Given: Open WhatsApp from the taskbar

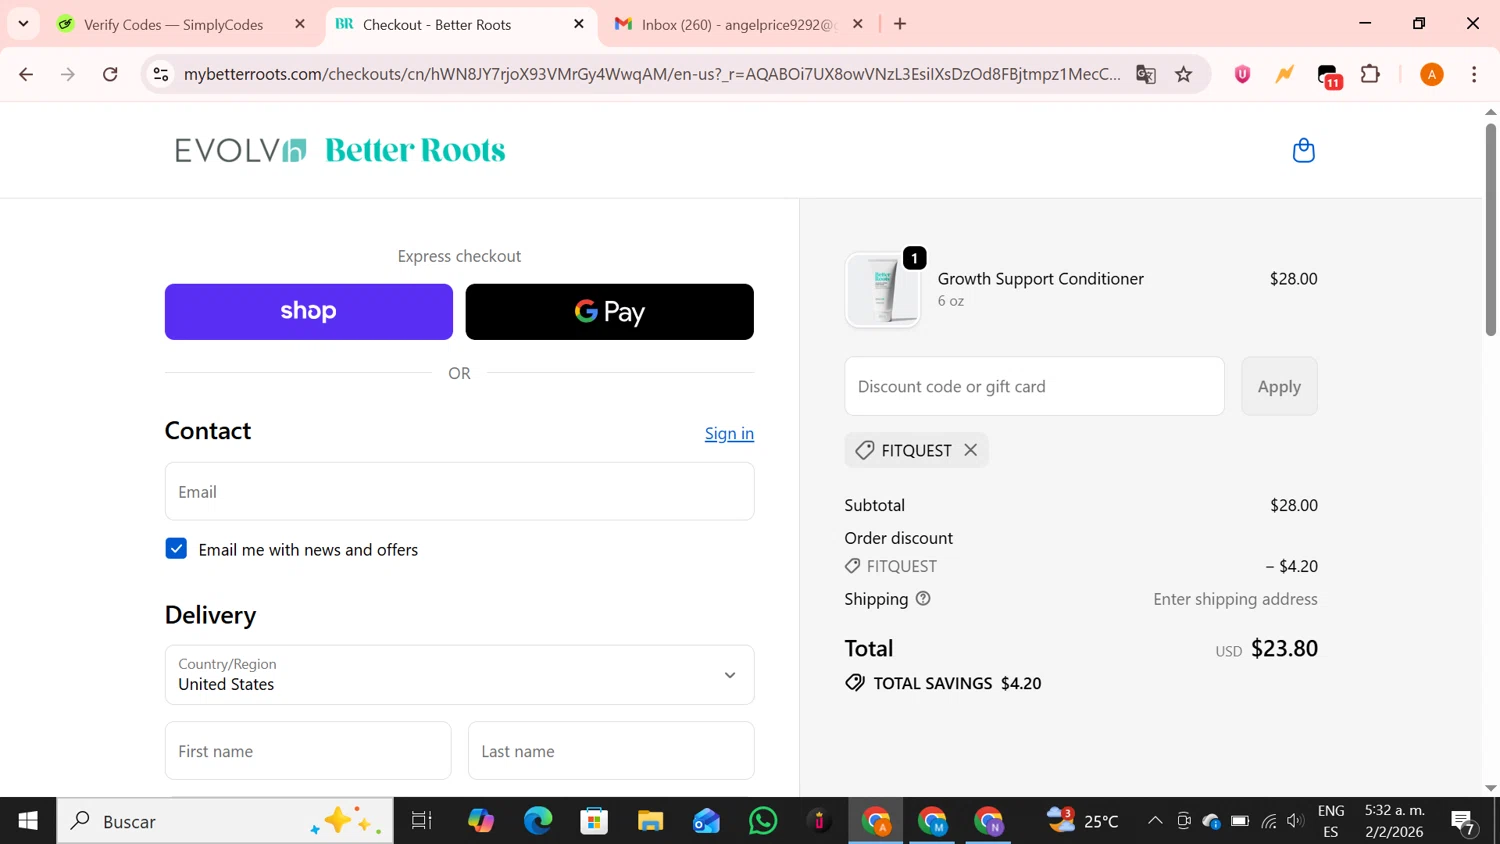Looking at the screenshot, I should tap(763, 821).
